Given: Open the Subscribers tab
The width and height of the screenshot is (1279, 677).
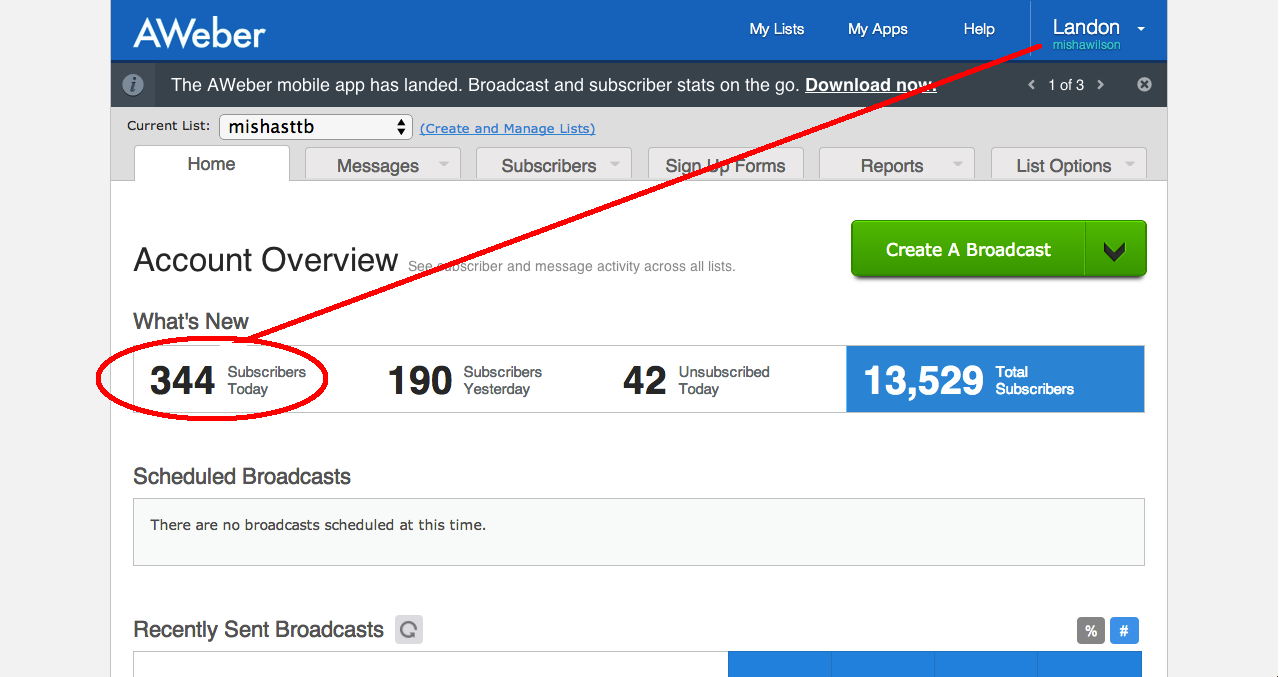Looking at the screenshot, I should click(x=548, y=166).
